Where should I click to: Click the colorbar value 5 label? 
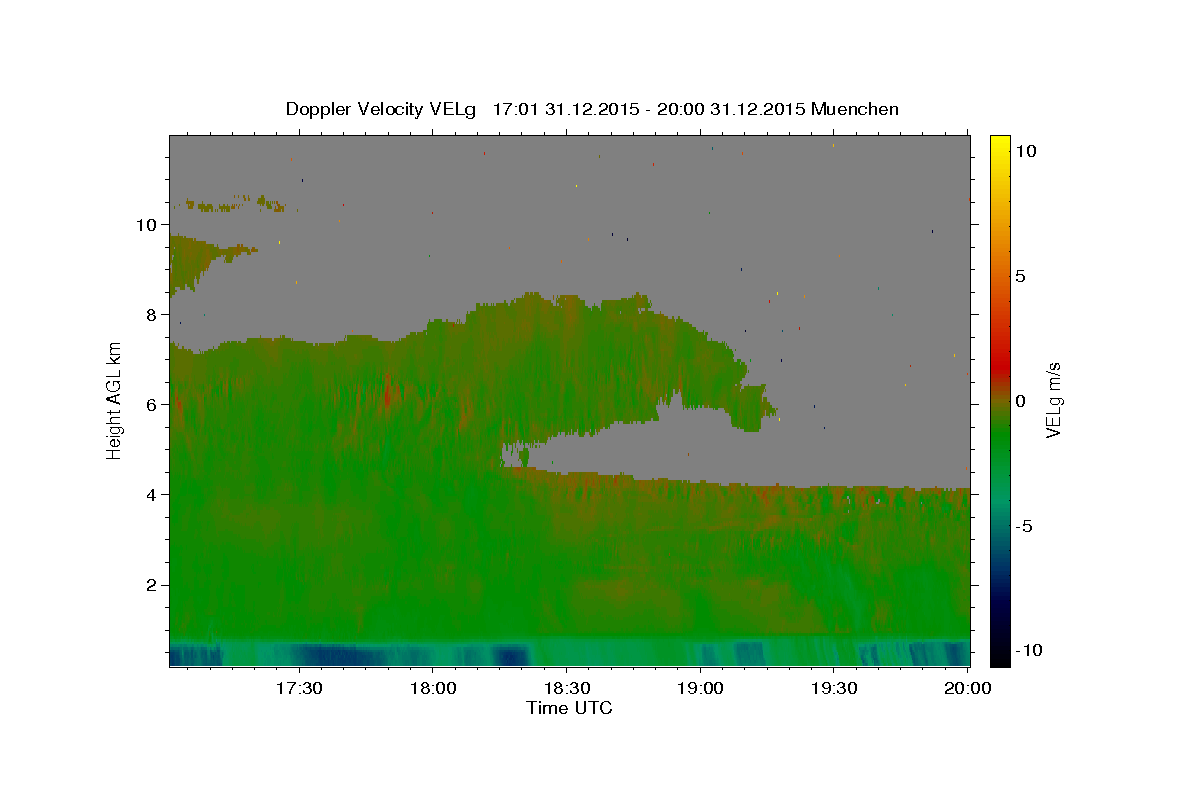click(1020, 276)
